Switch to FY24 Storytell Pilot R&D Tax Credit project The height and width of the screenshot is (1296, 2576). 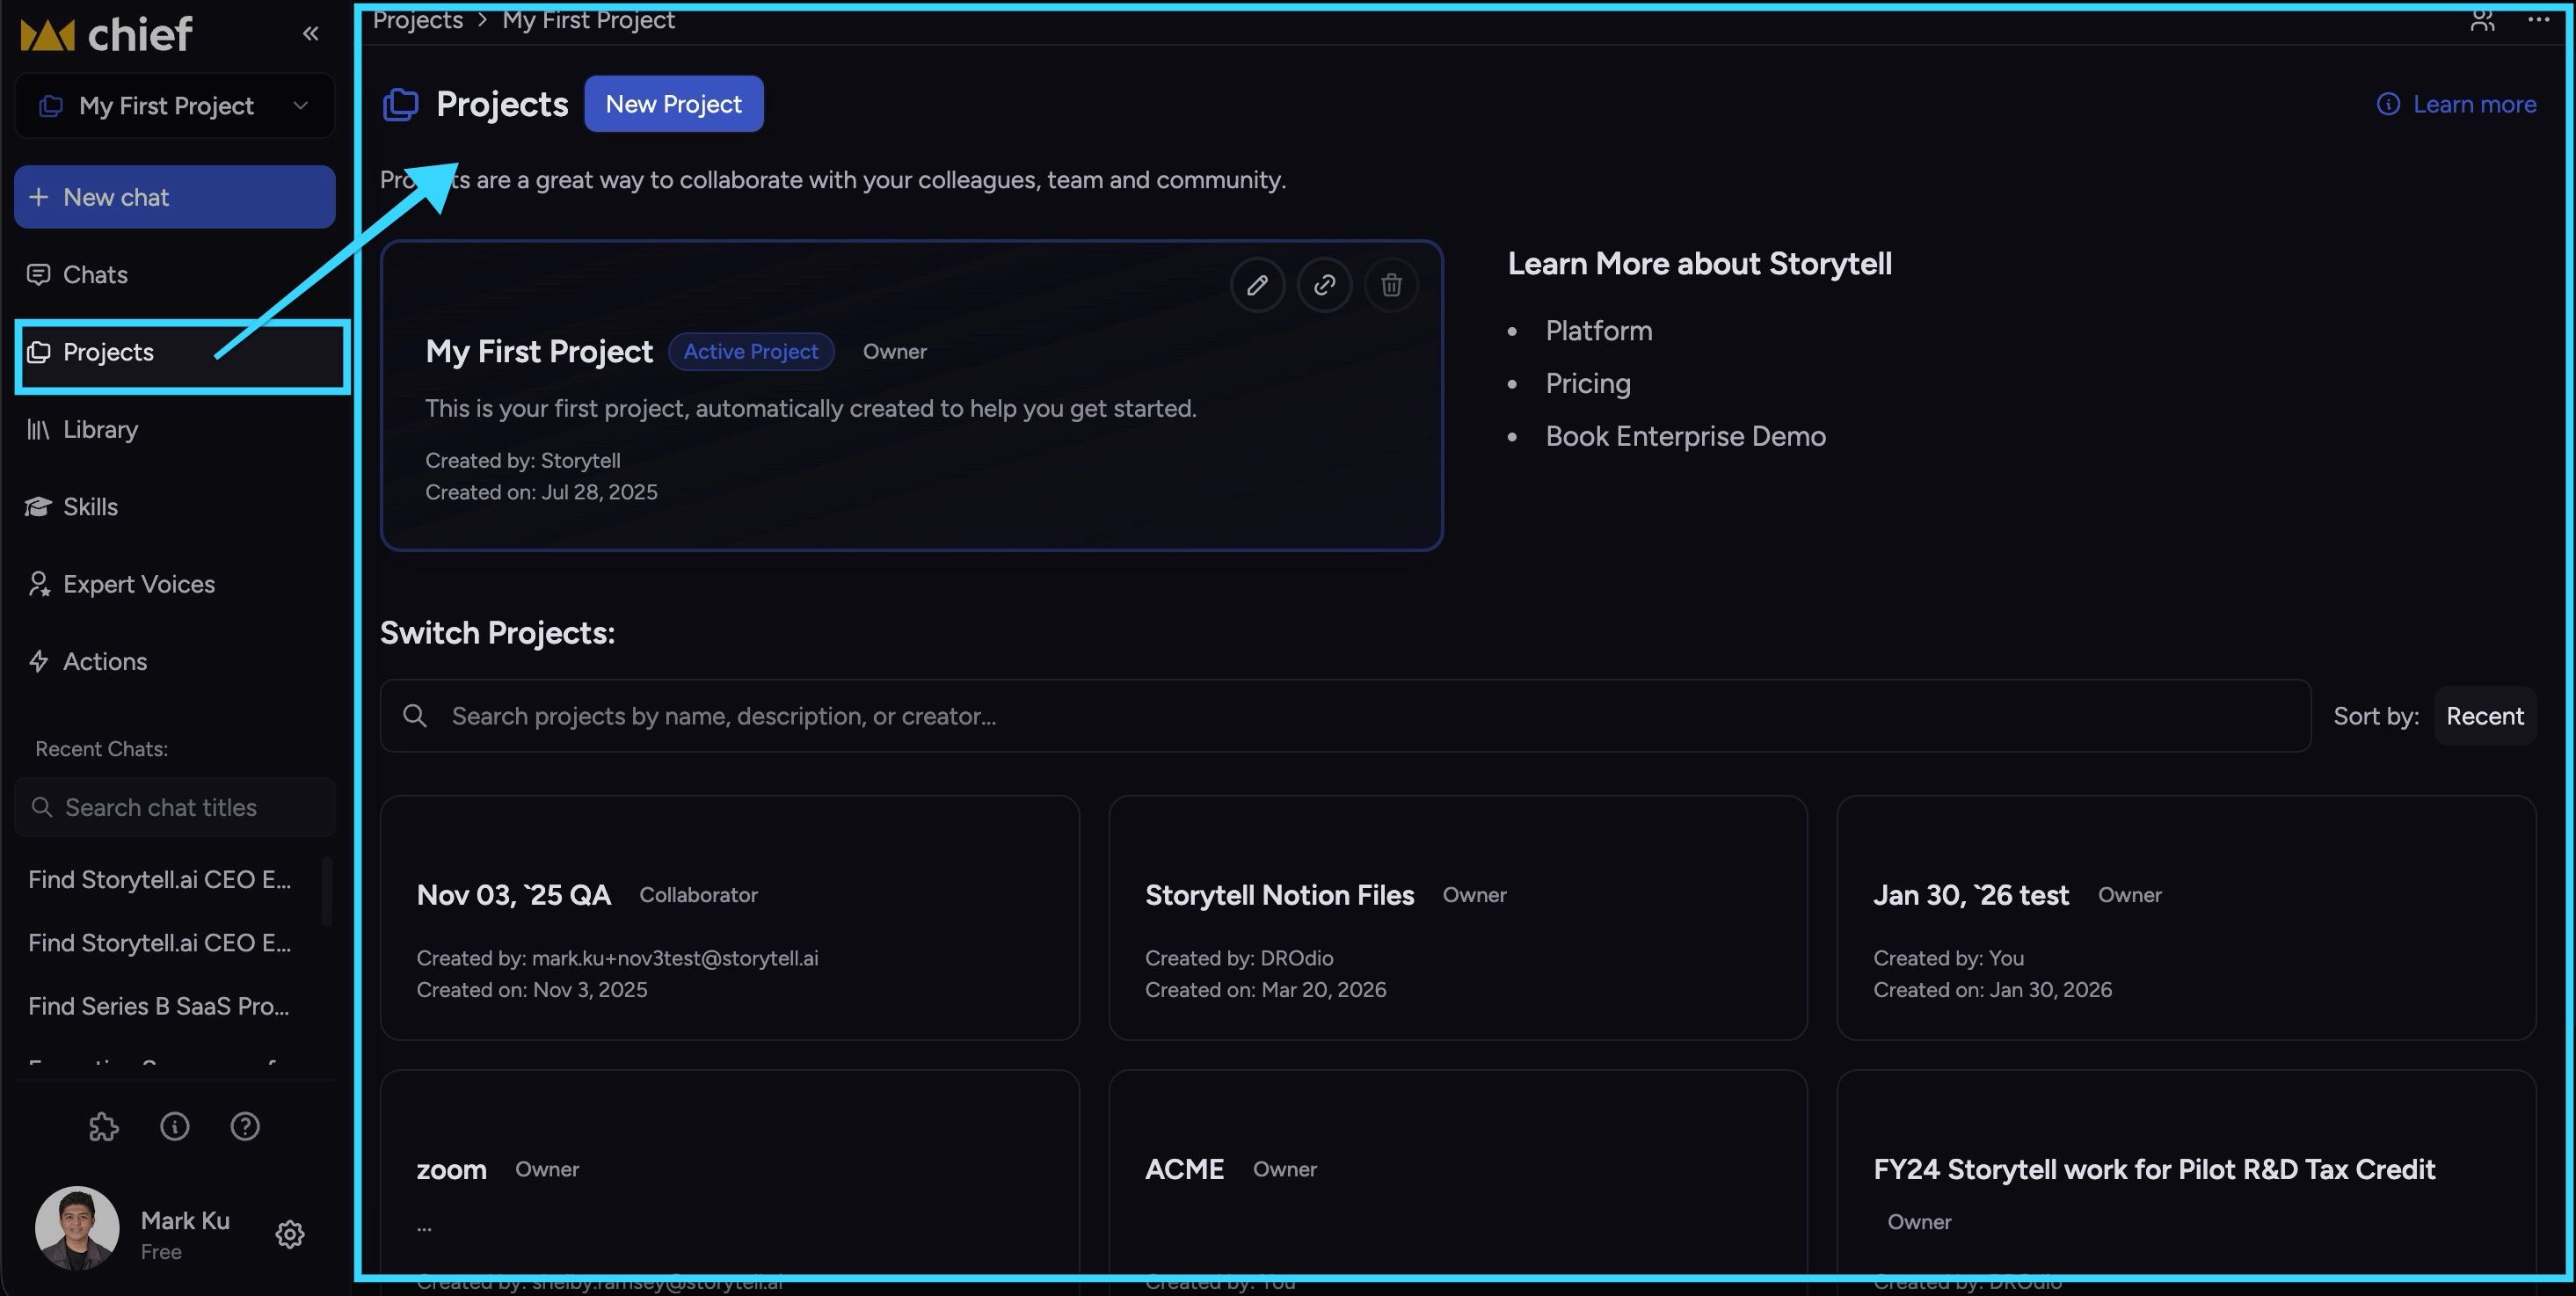pos(2186,1175)
